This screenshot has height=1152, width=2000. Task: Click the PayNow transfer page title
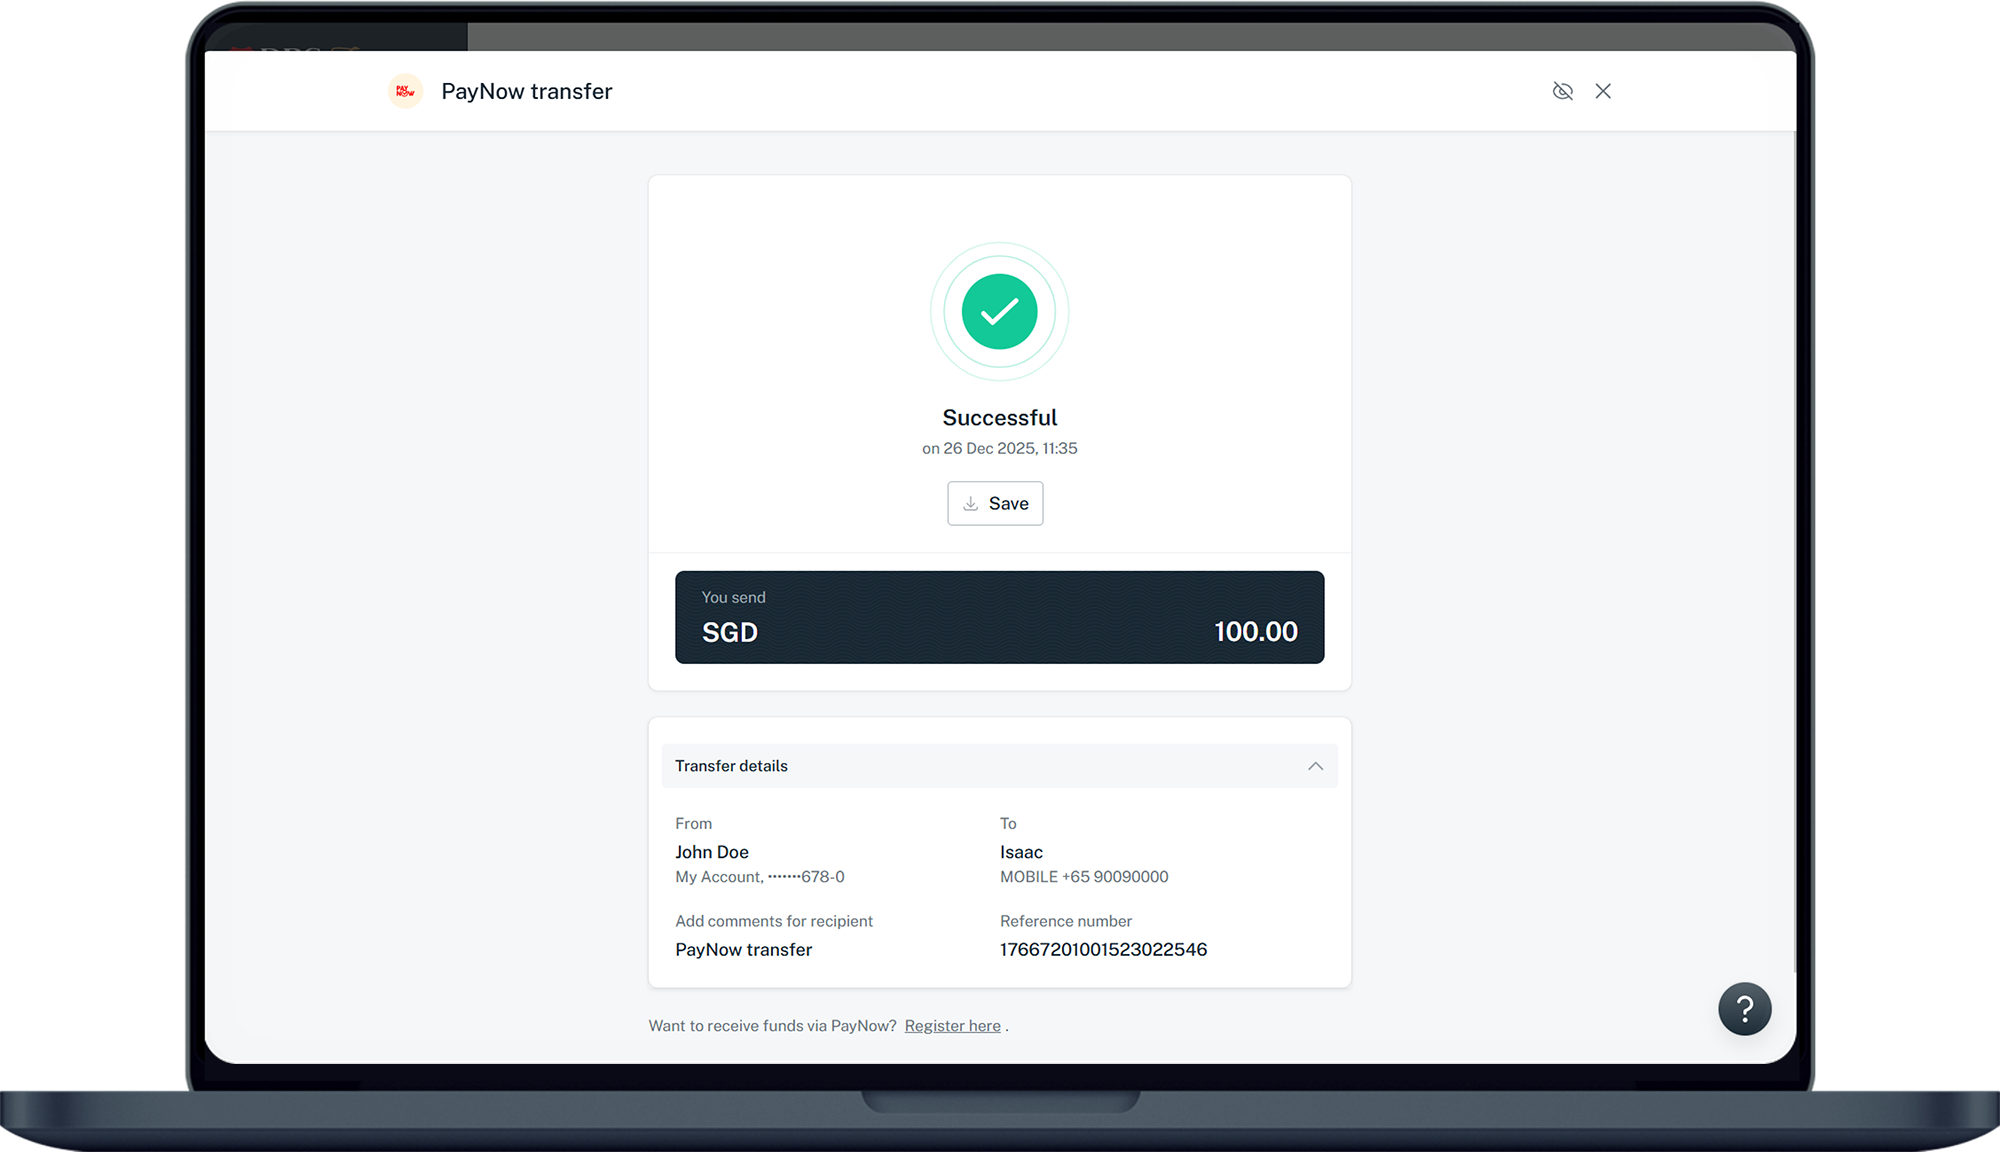tap(527, 91)
